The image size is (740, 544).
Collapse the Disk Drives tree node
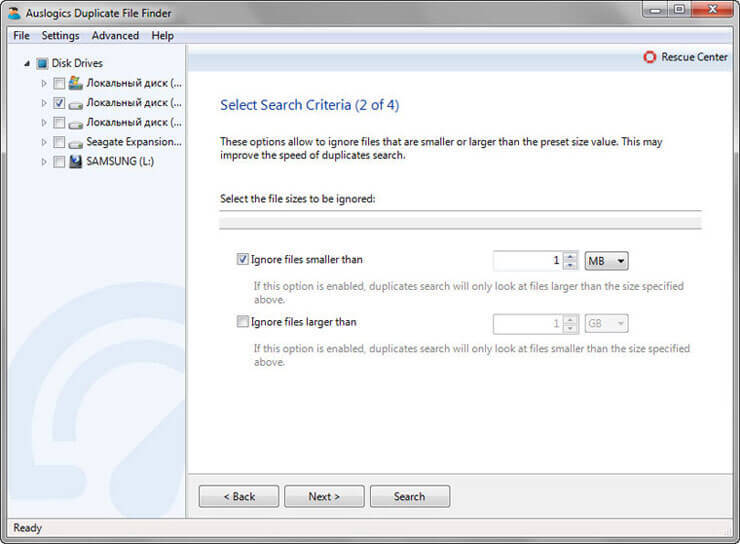point(25,63)
